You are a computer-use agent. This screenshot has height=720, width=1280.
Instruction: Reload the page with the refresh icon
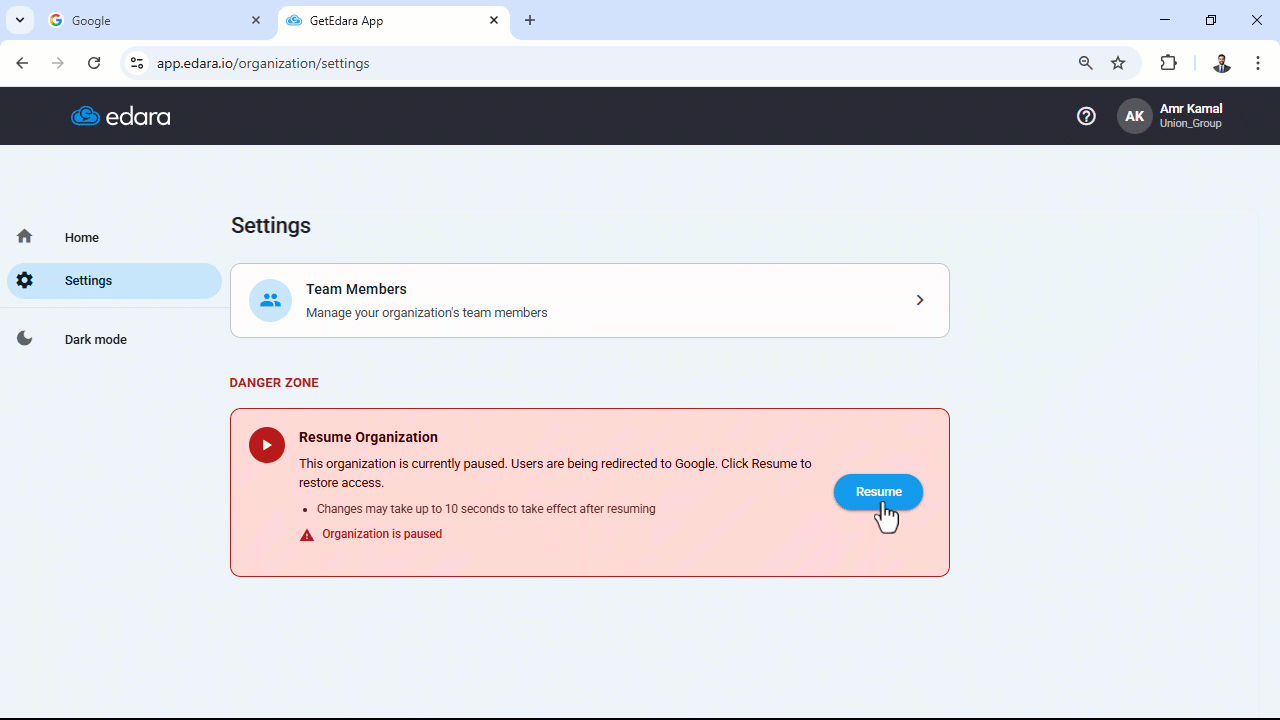click(x=94, y=63)
